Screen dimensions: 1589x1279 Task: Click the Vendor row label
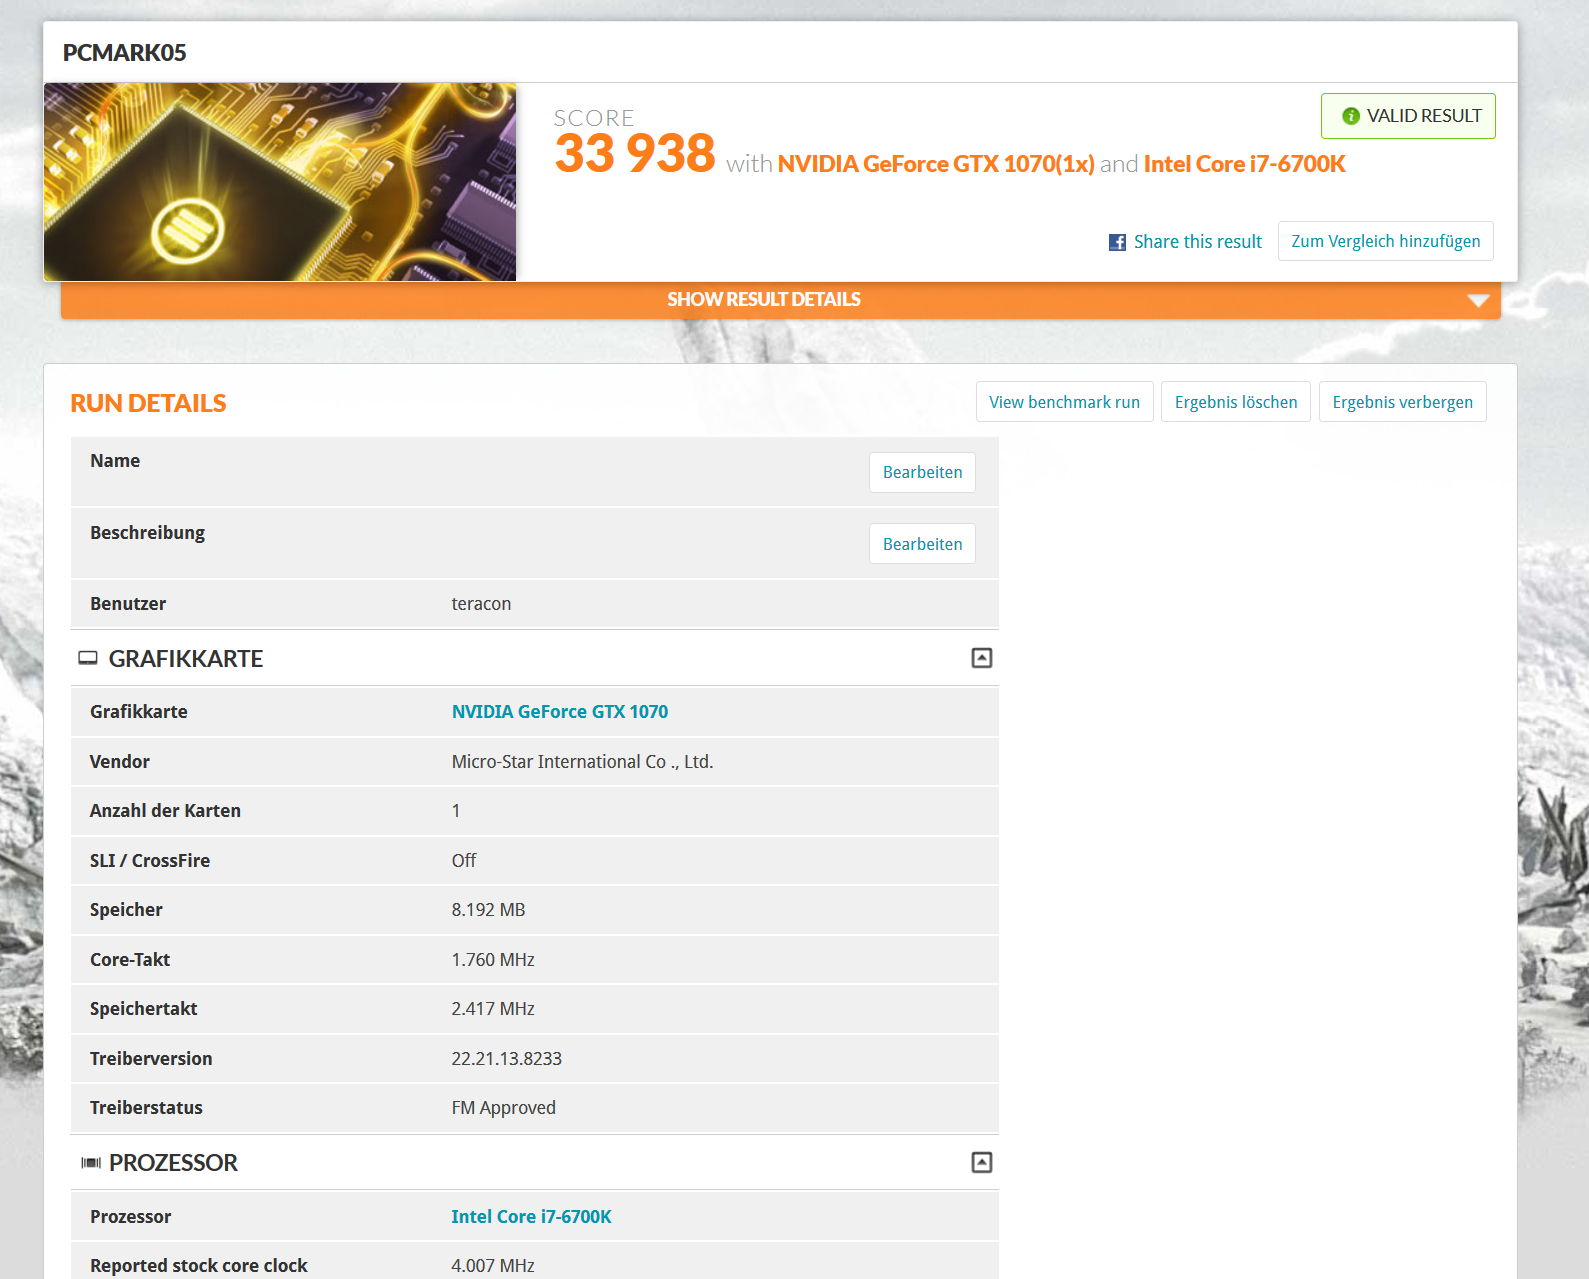coord(120,762)
